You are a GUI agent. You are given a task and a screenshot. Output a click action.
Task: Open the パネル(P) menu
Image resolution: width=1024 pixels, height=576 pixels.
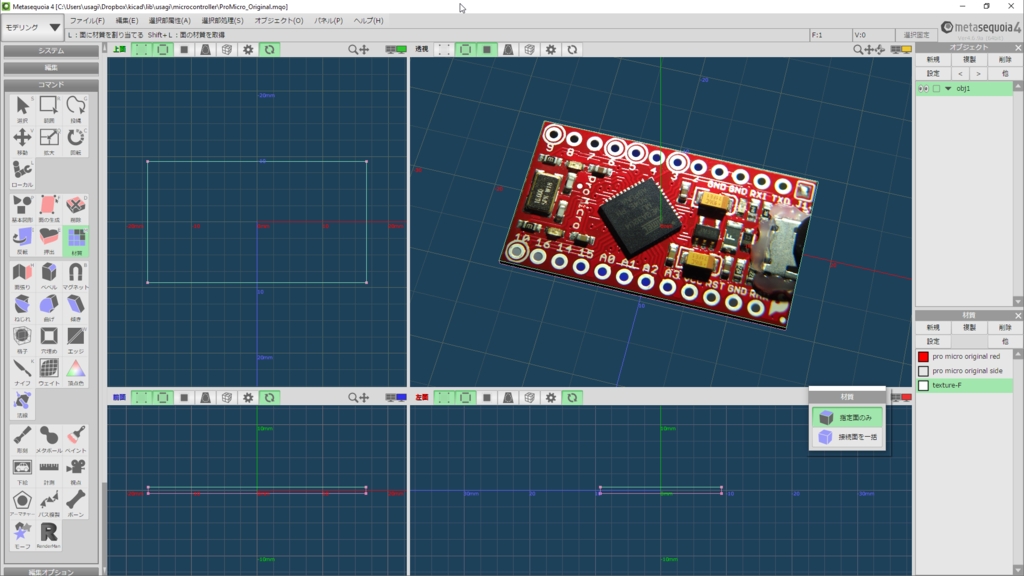pyautogui.click(x=328, y=20)
